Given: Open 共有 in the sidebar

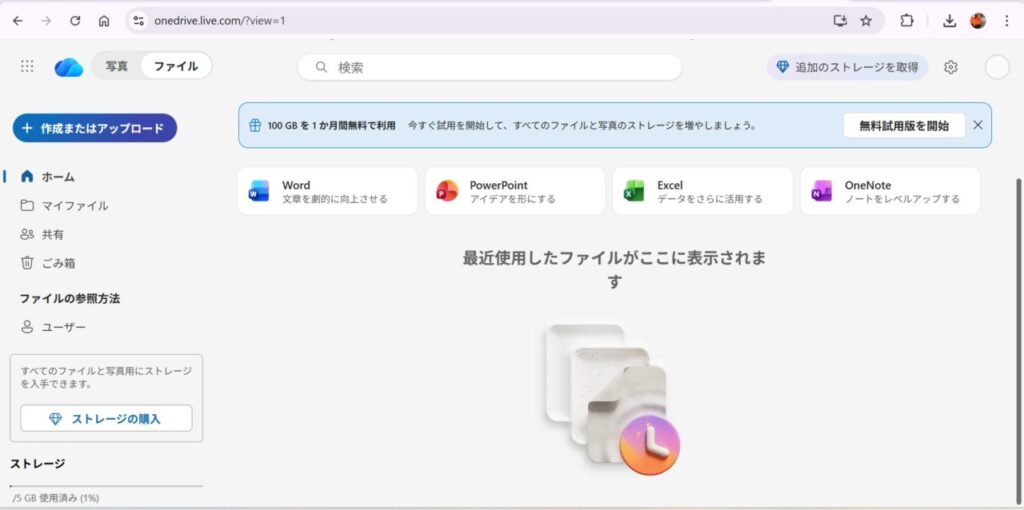Looking at the screenshot, I should pyautogui.click(x=53, y=234).
